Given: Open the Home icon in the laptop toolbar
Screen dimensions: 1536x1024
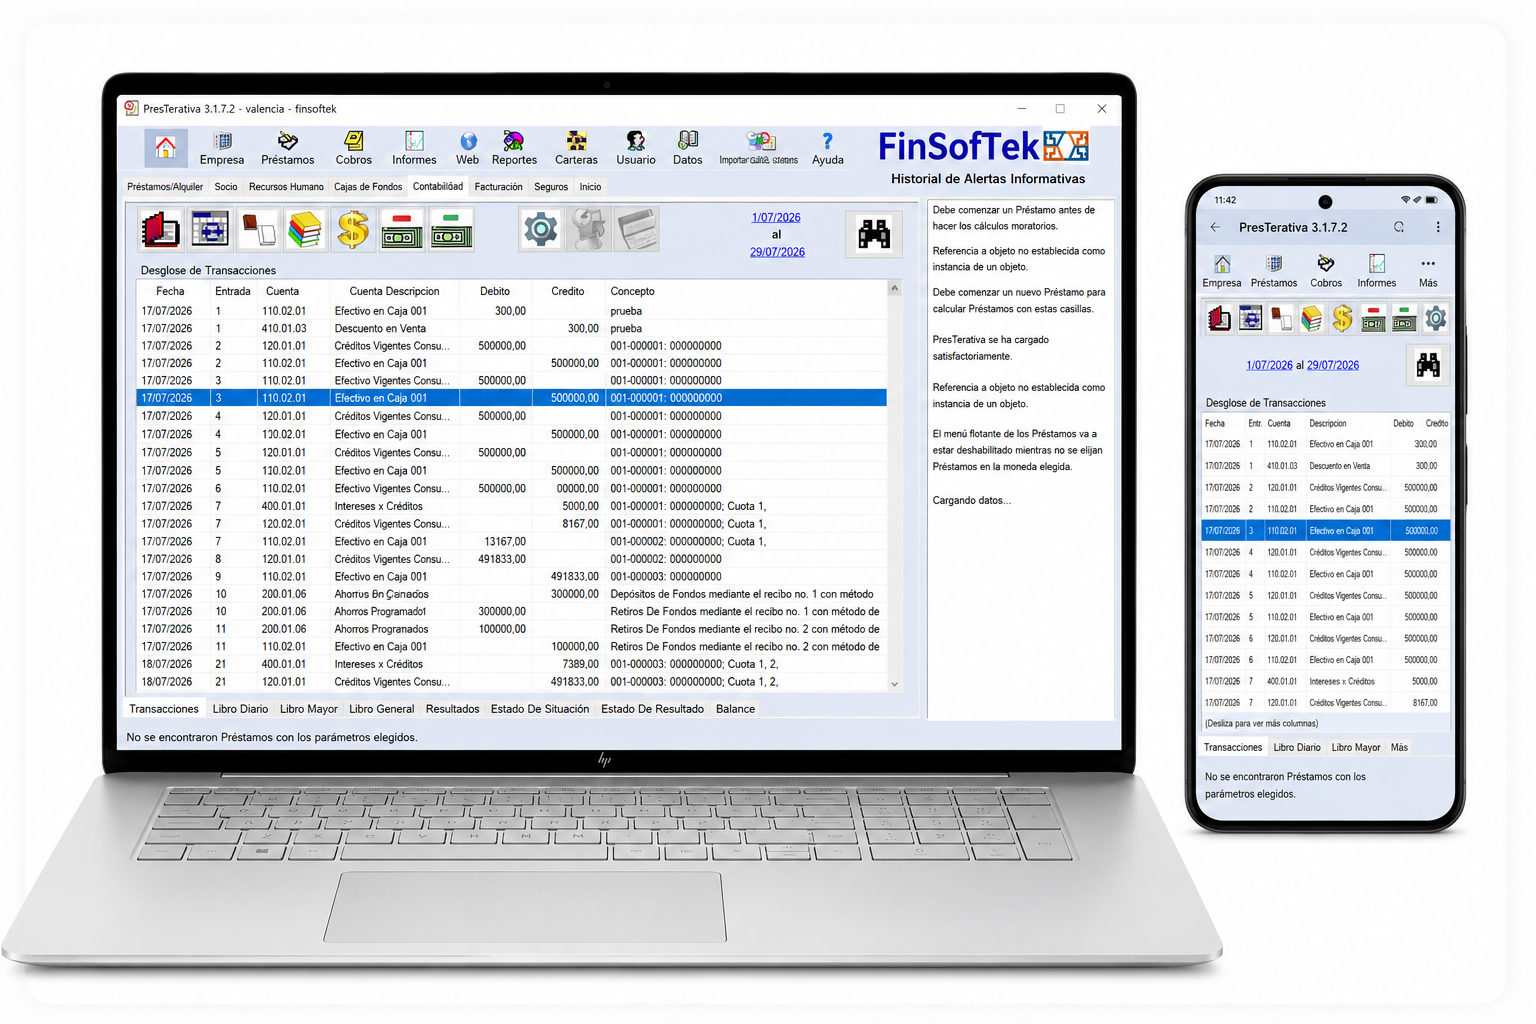Looking at the screenshot, I should point(166,148).
